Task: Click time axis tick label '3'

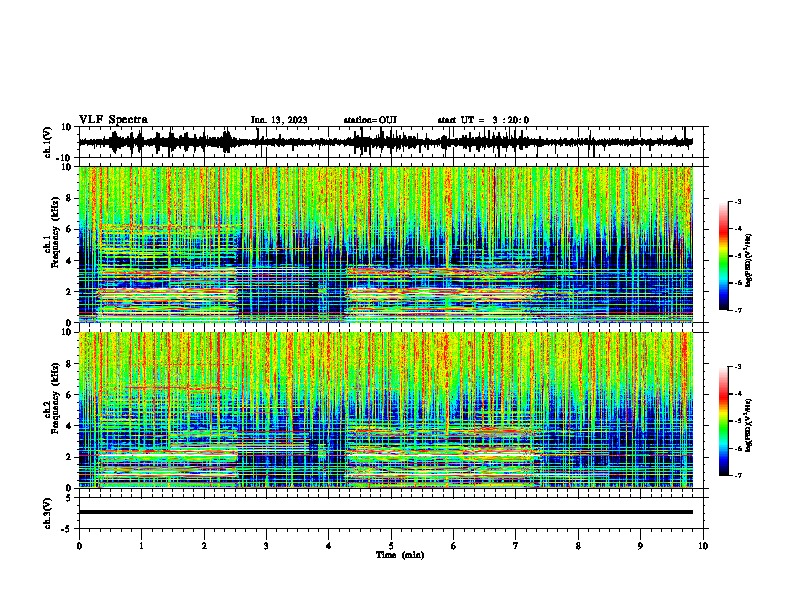Action: (266, 546)
